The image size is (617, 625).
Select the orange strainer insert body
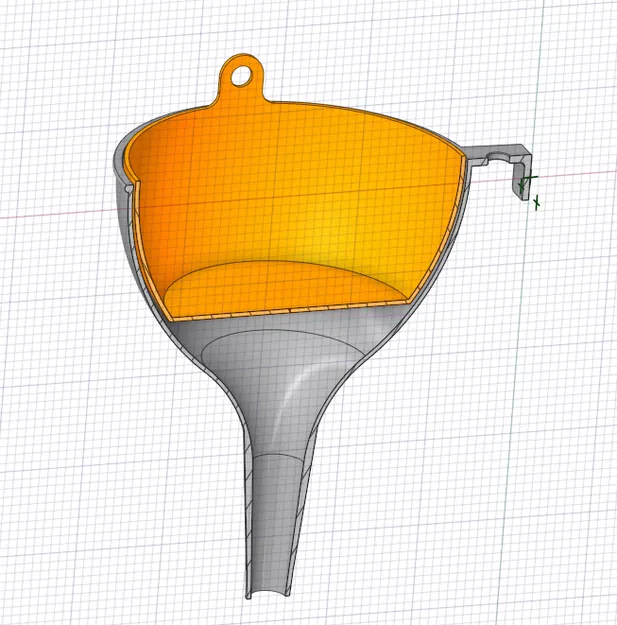click(295, 187)
